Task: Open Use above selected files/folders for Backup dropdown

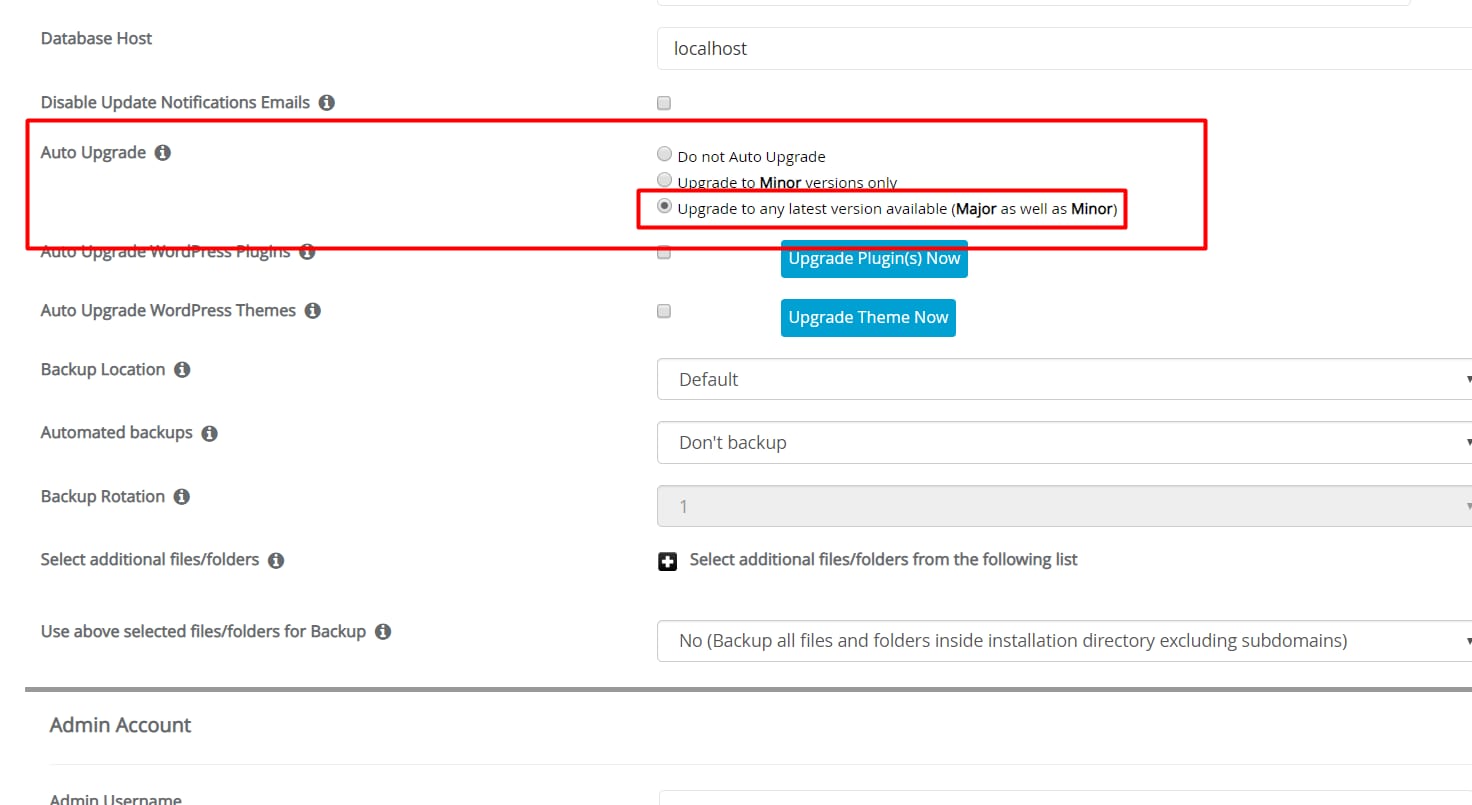Action: [1064, 641]
